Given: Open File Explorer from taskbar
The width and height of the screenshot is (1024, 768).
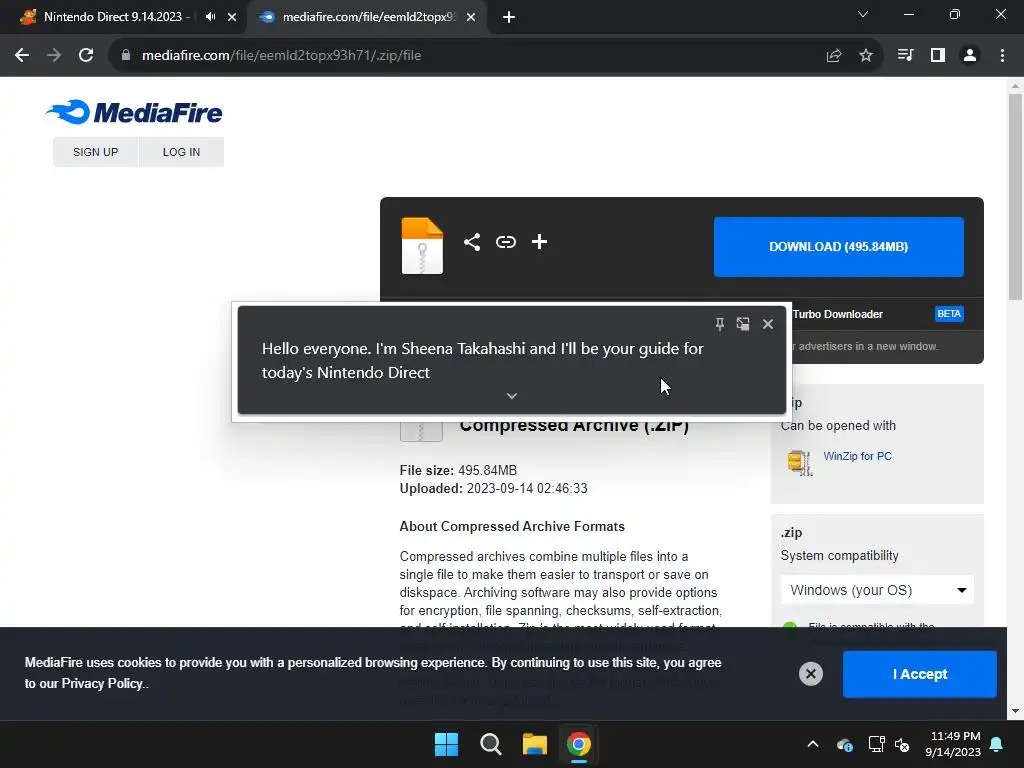Looking at the screenshot, I should (534, 744).
